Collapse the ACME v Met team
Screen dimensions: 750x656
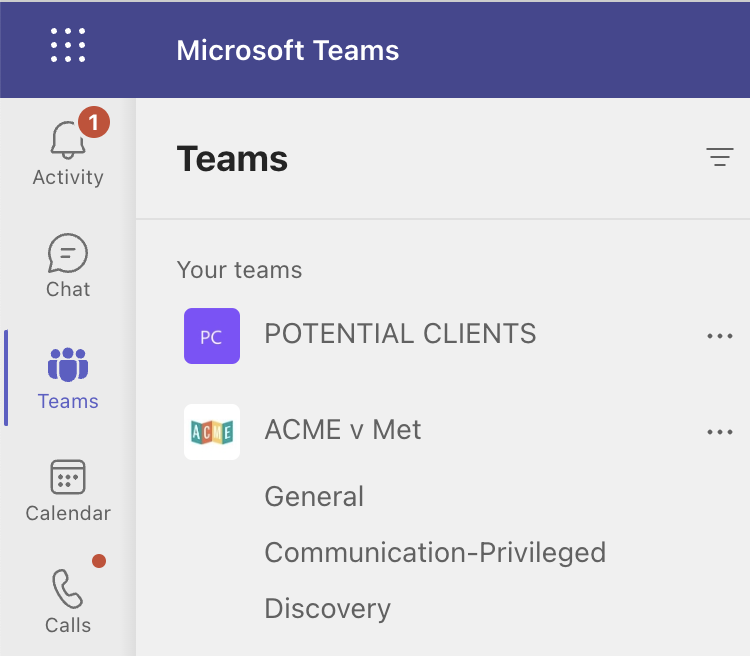tap(342, 430)
